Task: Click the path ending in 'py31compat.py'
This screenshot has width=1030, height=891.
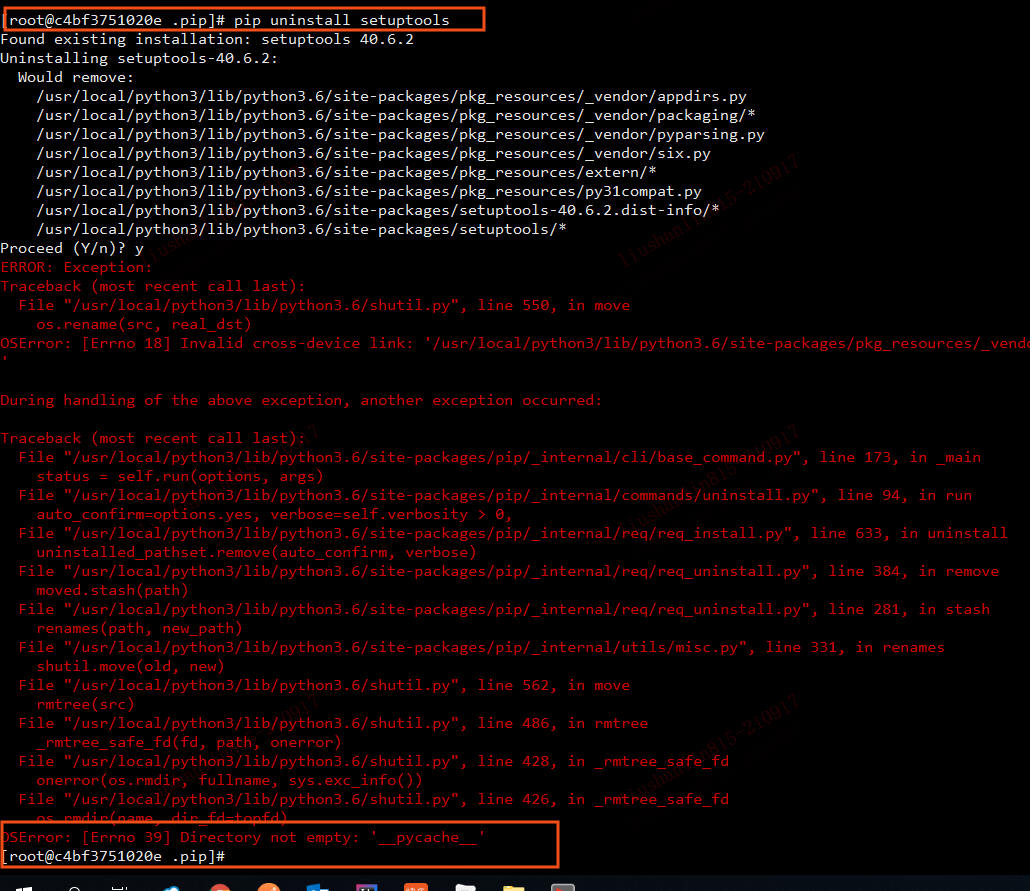Action: 369,192
